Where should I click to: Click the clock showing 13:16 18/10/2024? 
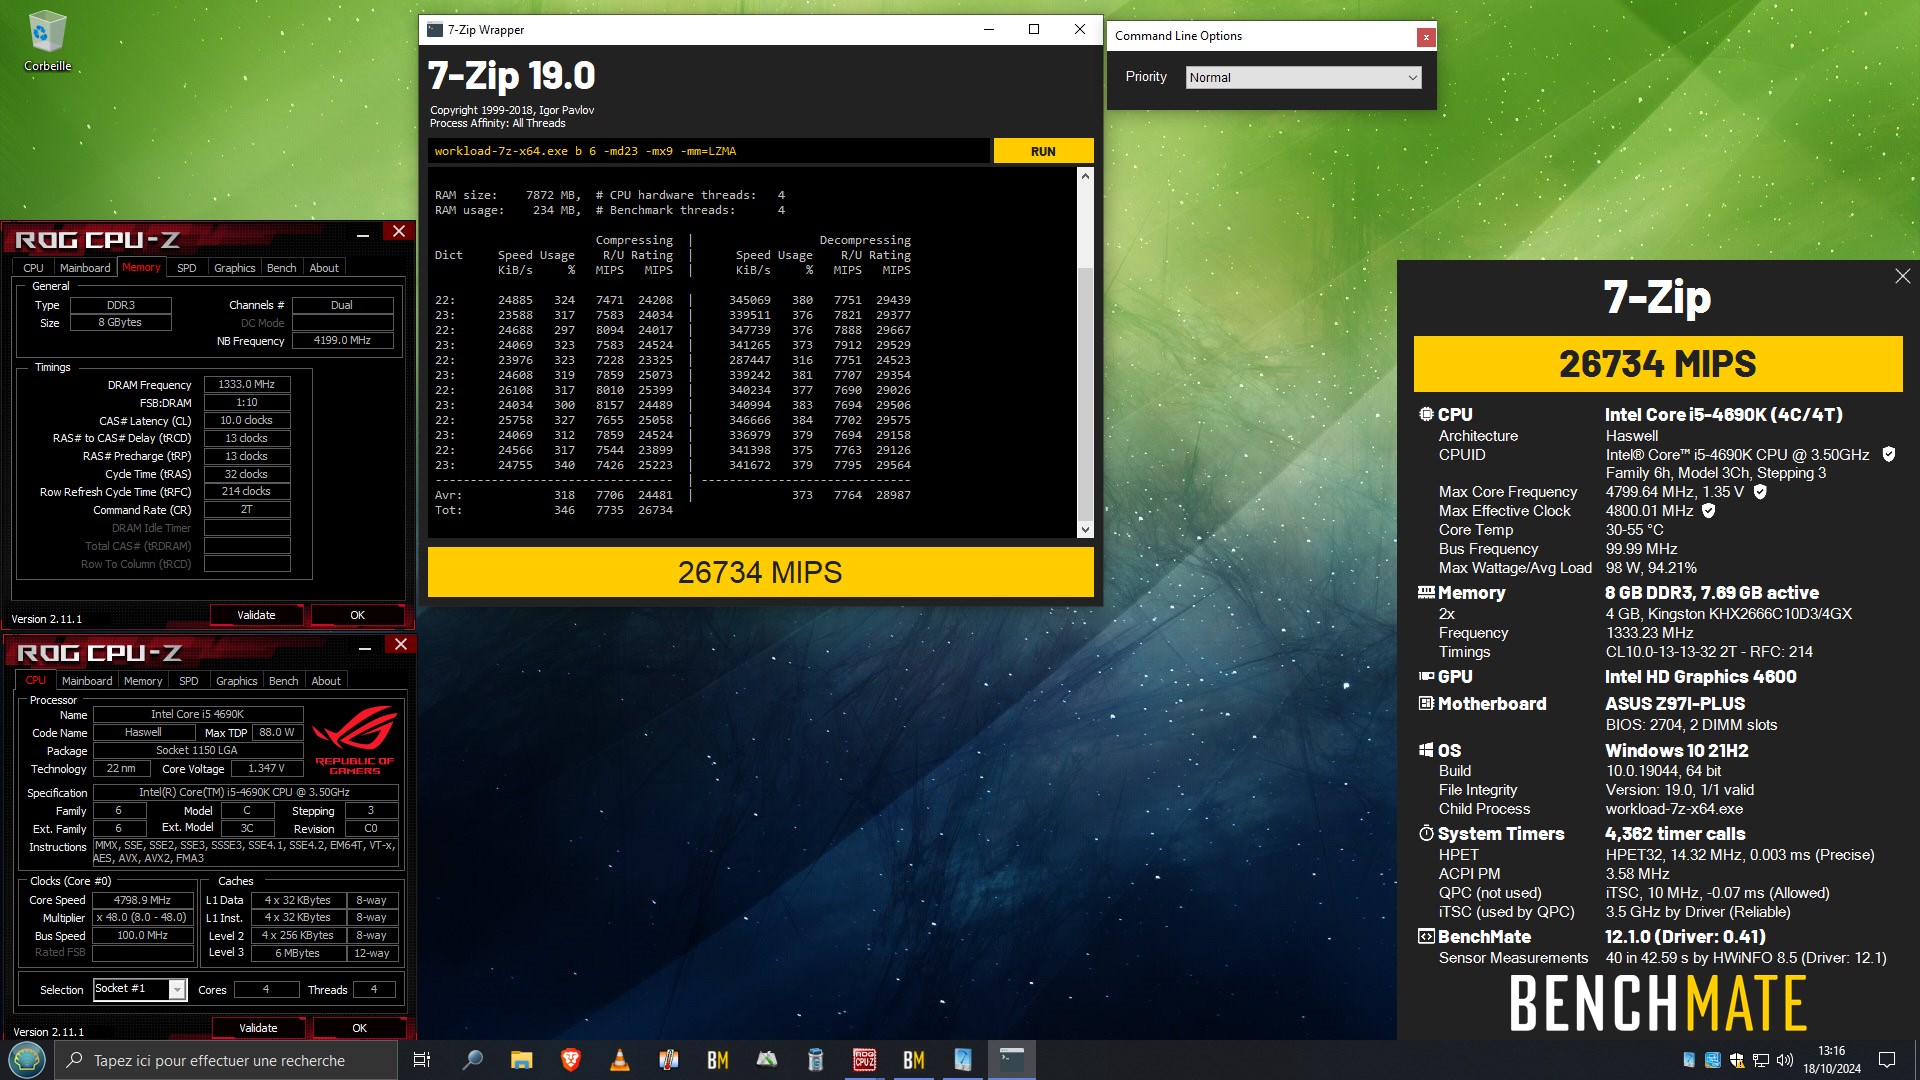click(x=1832, y=1060)
